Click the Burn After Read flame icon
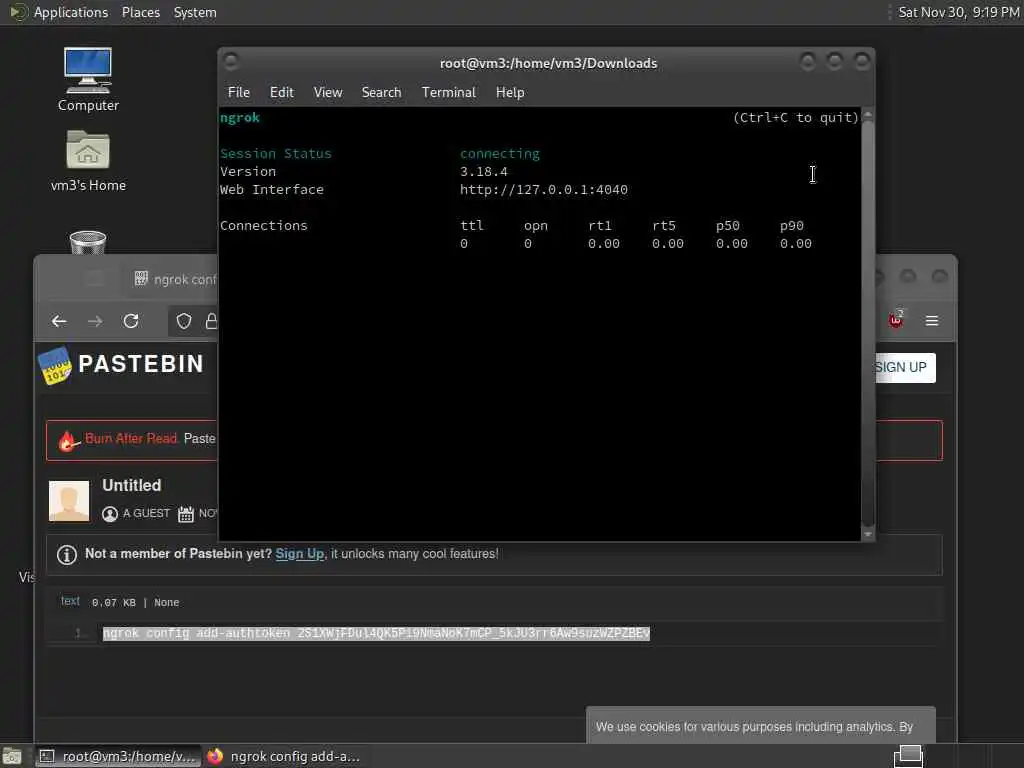Image resolution: width=1024 pixels, height=768 pixels. (x=67, y=441)
